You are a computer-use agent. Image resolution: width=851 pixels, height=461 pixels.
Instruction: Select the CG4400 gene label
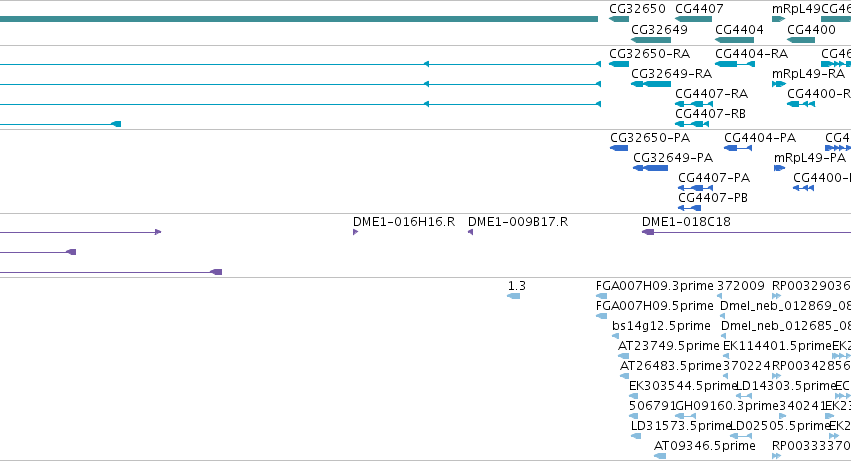811,29
